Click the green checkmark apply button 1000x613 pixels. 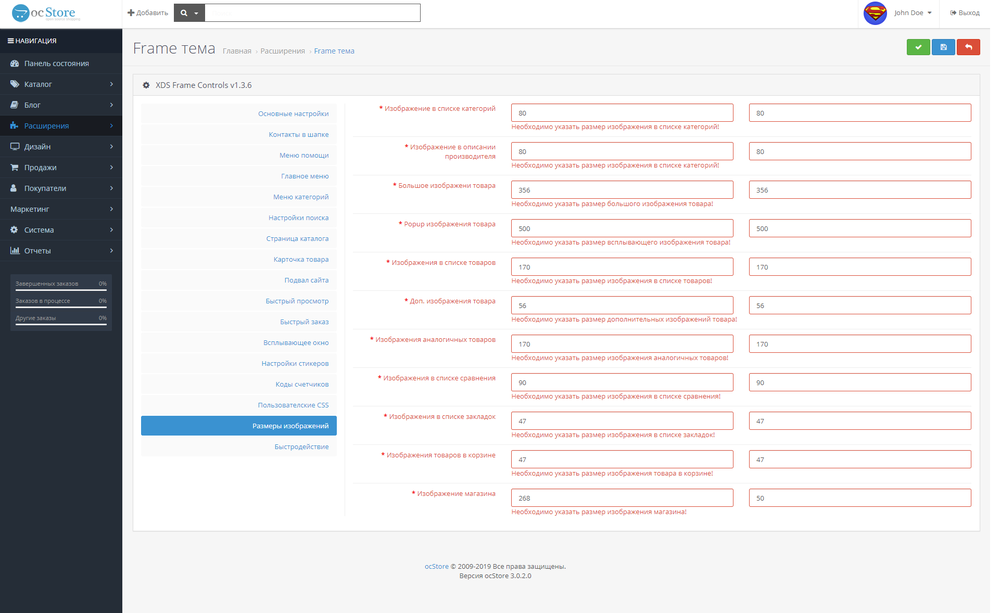[918, 47]
